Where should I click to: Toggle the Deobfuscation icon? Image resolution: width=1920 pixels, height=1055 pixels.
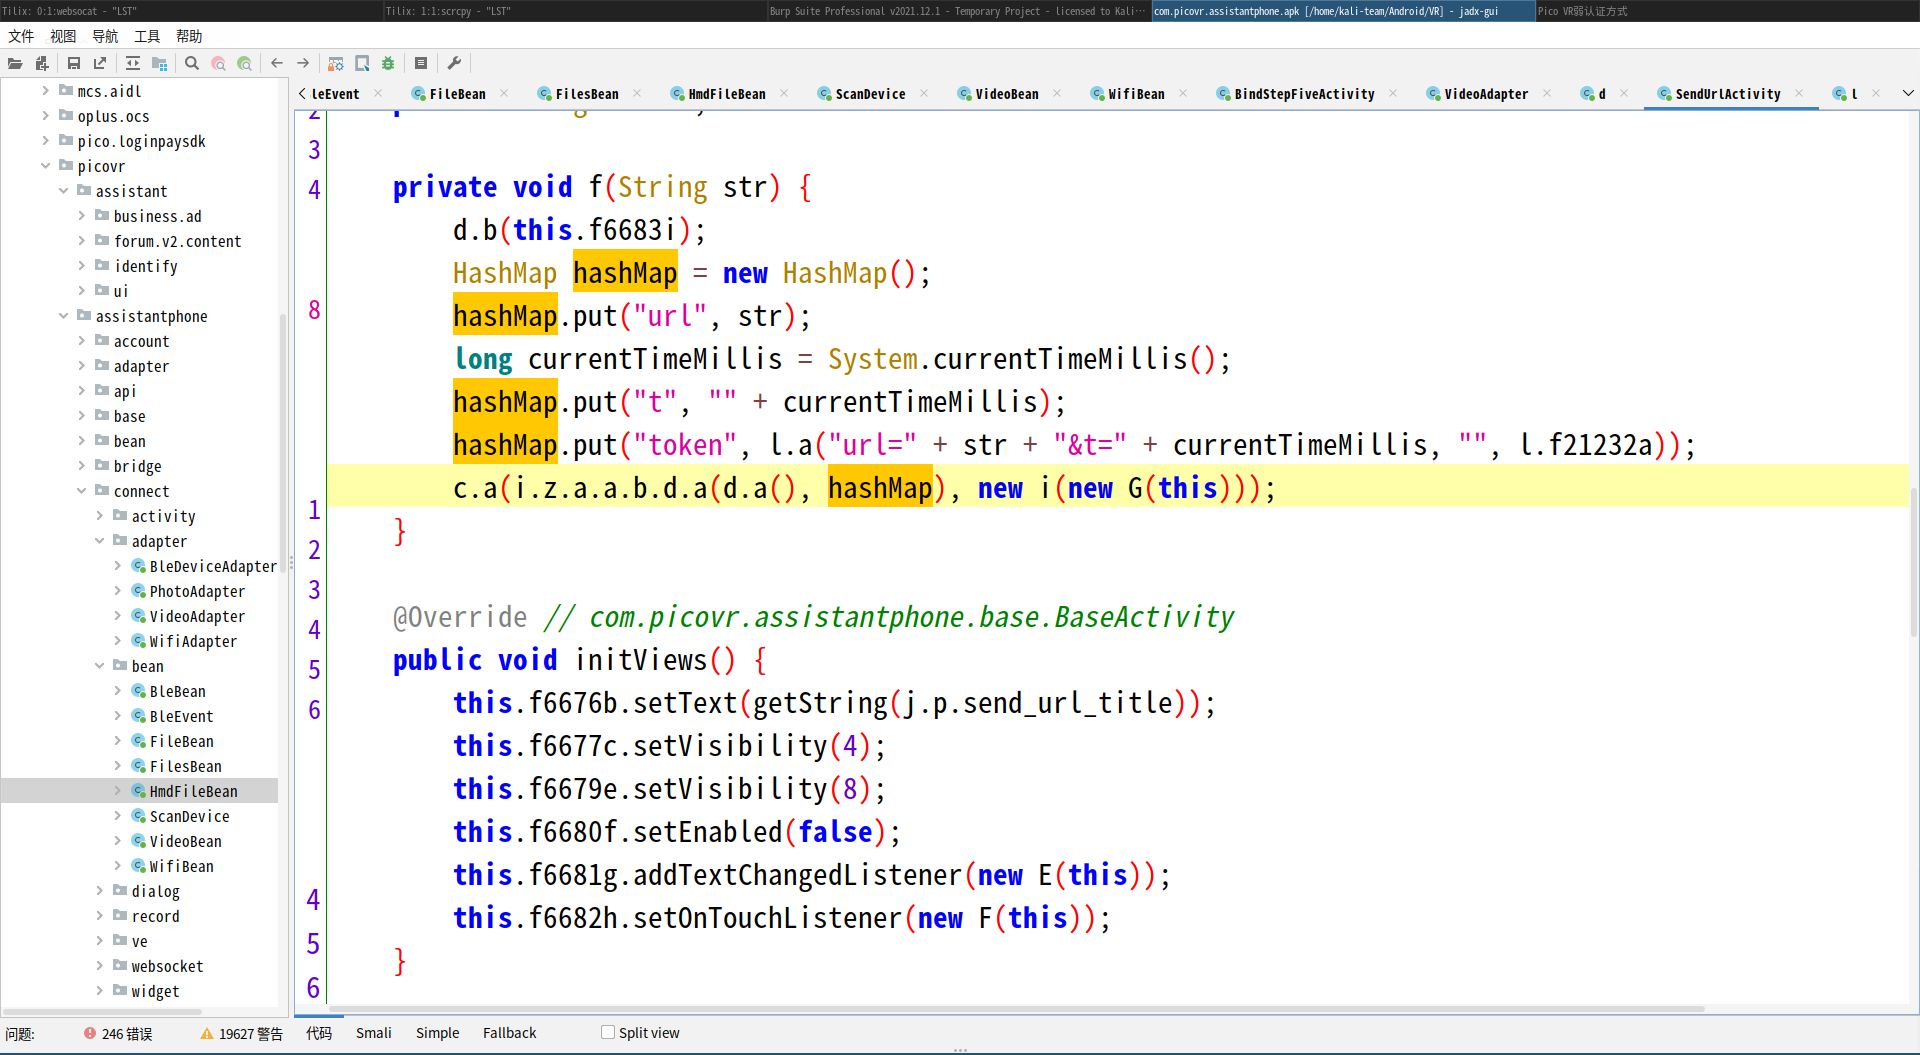pyautogui.click(x=336, y=63)
